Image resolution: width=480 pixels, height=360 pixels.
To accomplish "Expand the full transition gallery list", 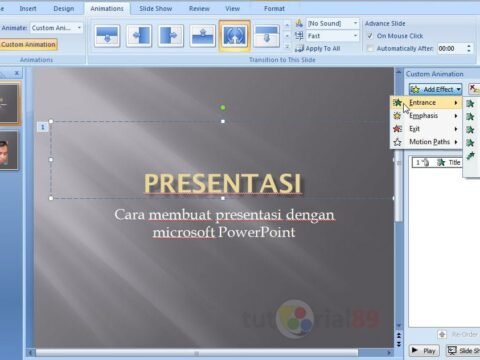I will (287, 47).
